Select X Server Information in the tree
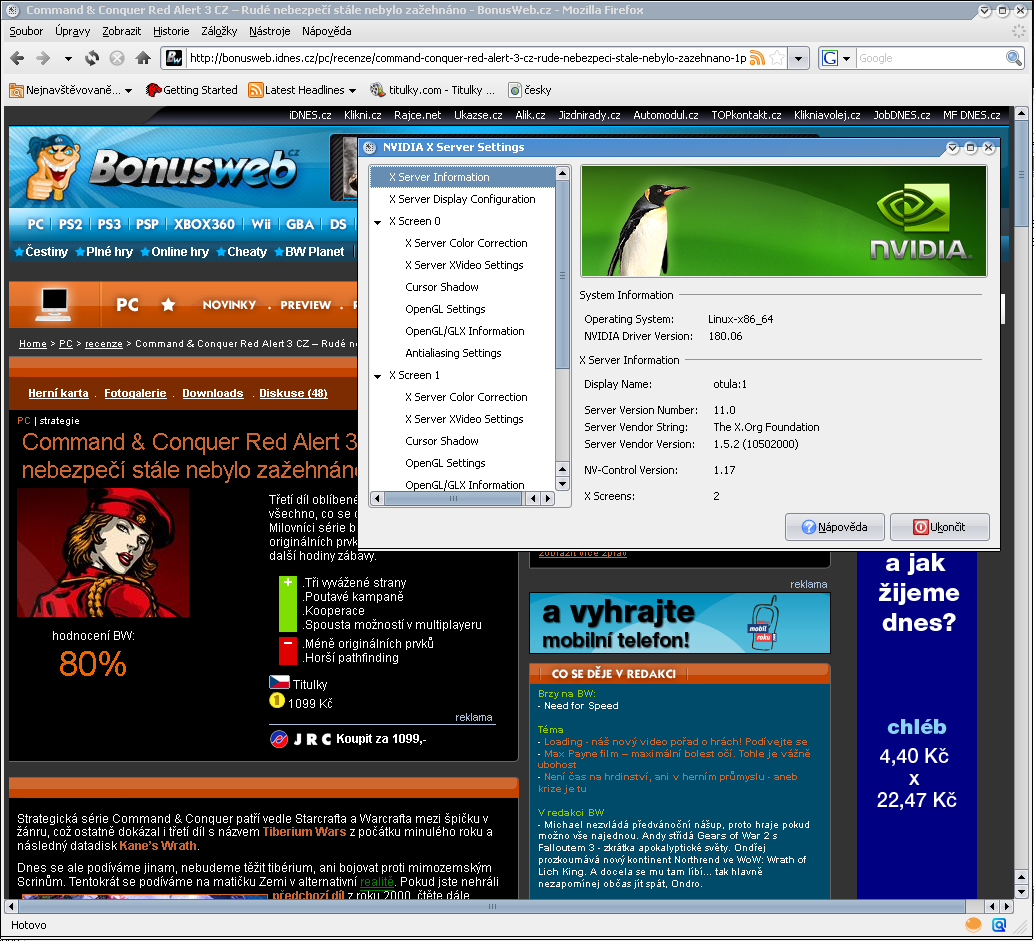1034x941 pixels. click(x=462, y=177)
